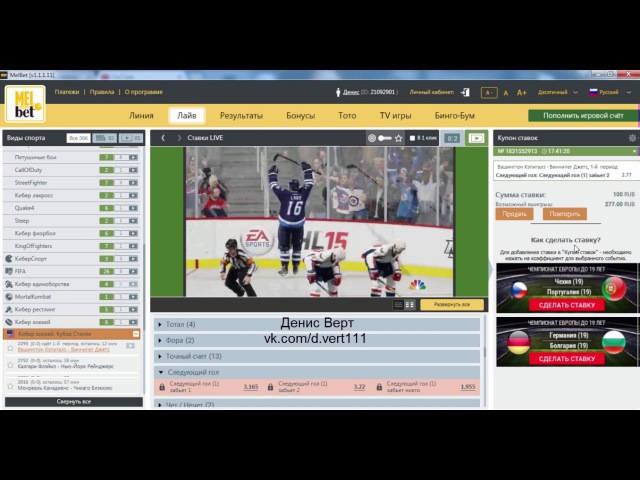The image size is (640, 480).
Task: Select odds 1.955 'забьет никто'
Action: (x=468, y=387)
